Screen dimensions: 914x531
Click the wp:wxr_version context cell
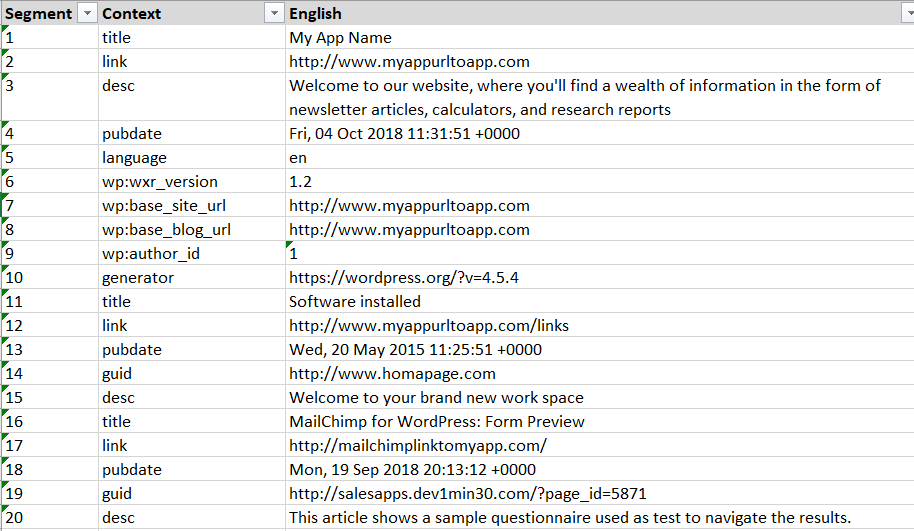(x=159, y=182)
